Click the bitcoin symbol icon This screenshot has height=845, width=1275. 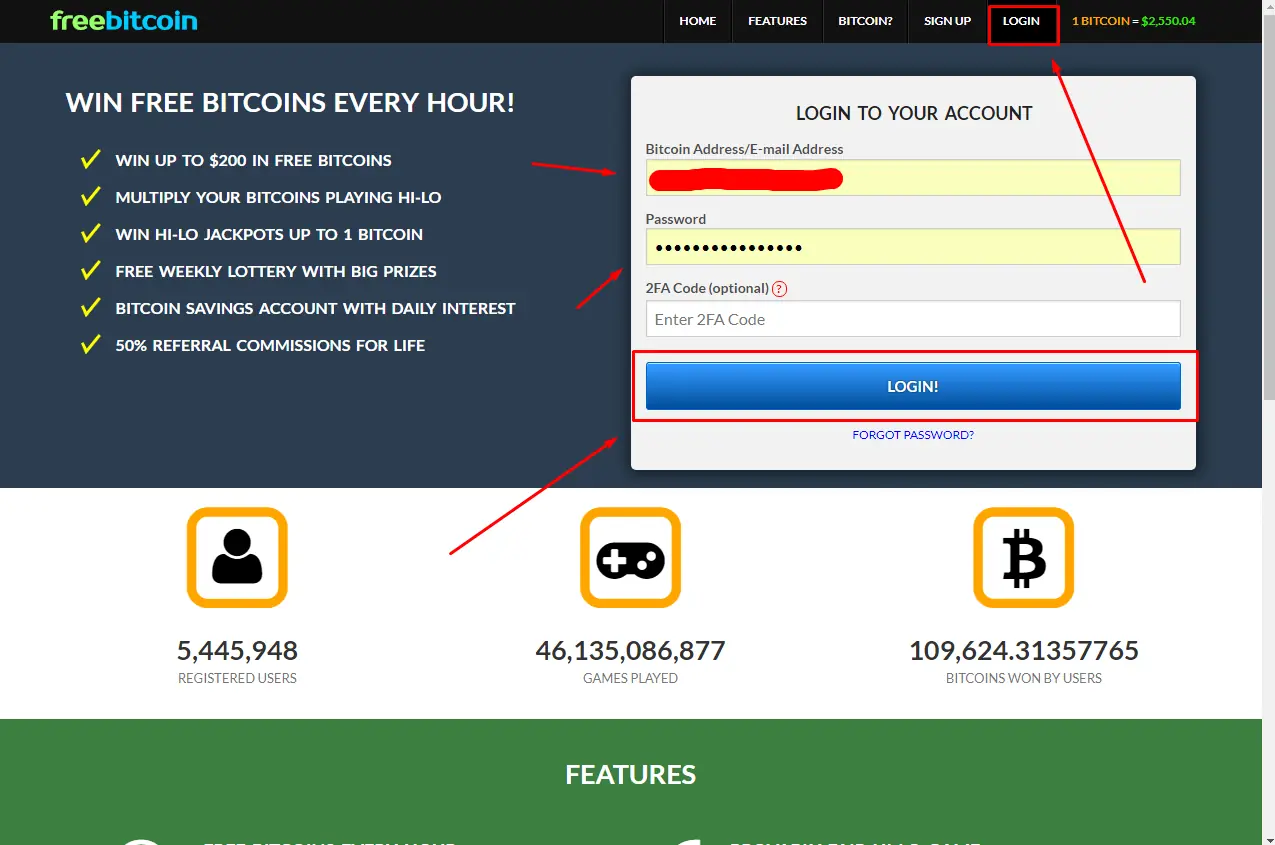point(1023,557)
